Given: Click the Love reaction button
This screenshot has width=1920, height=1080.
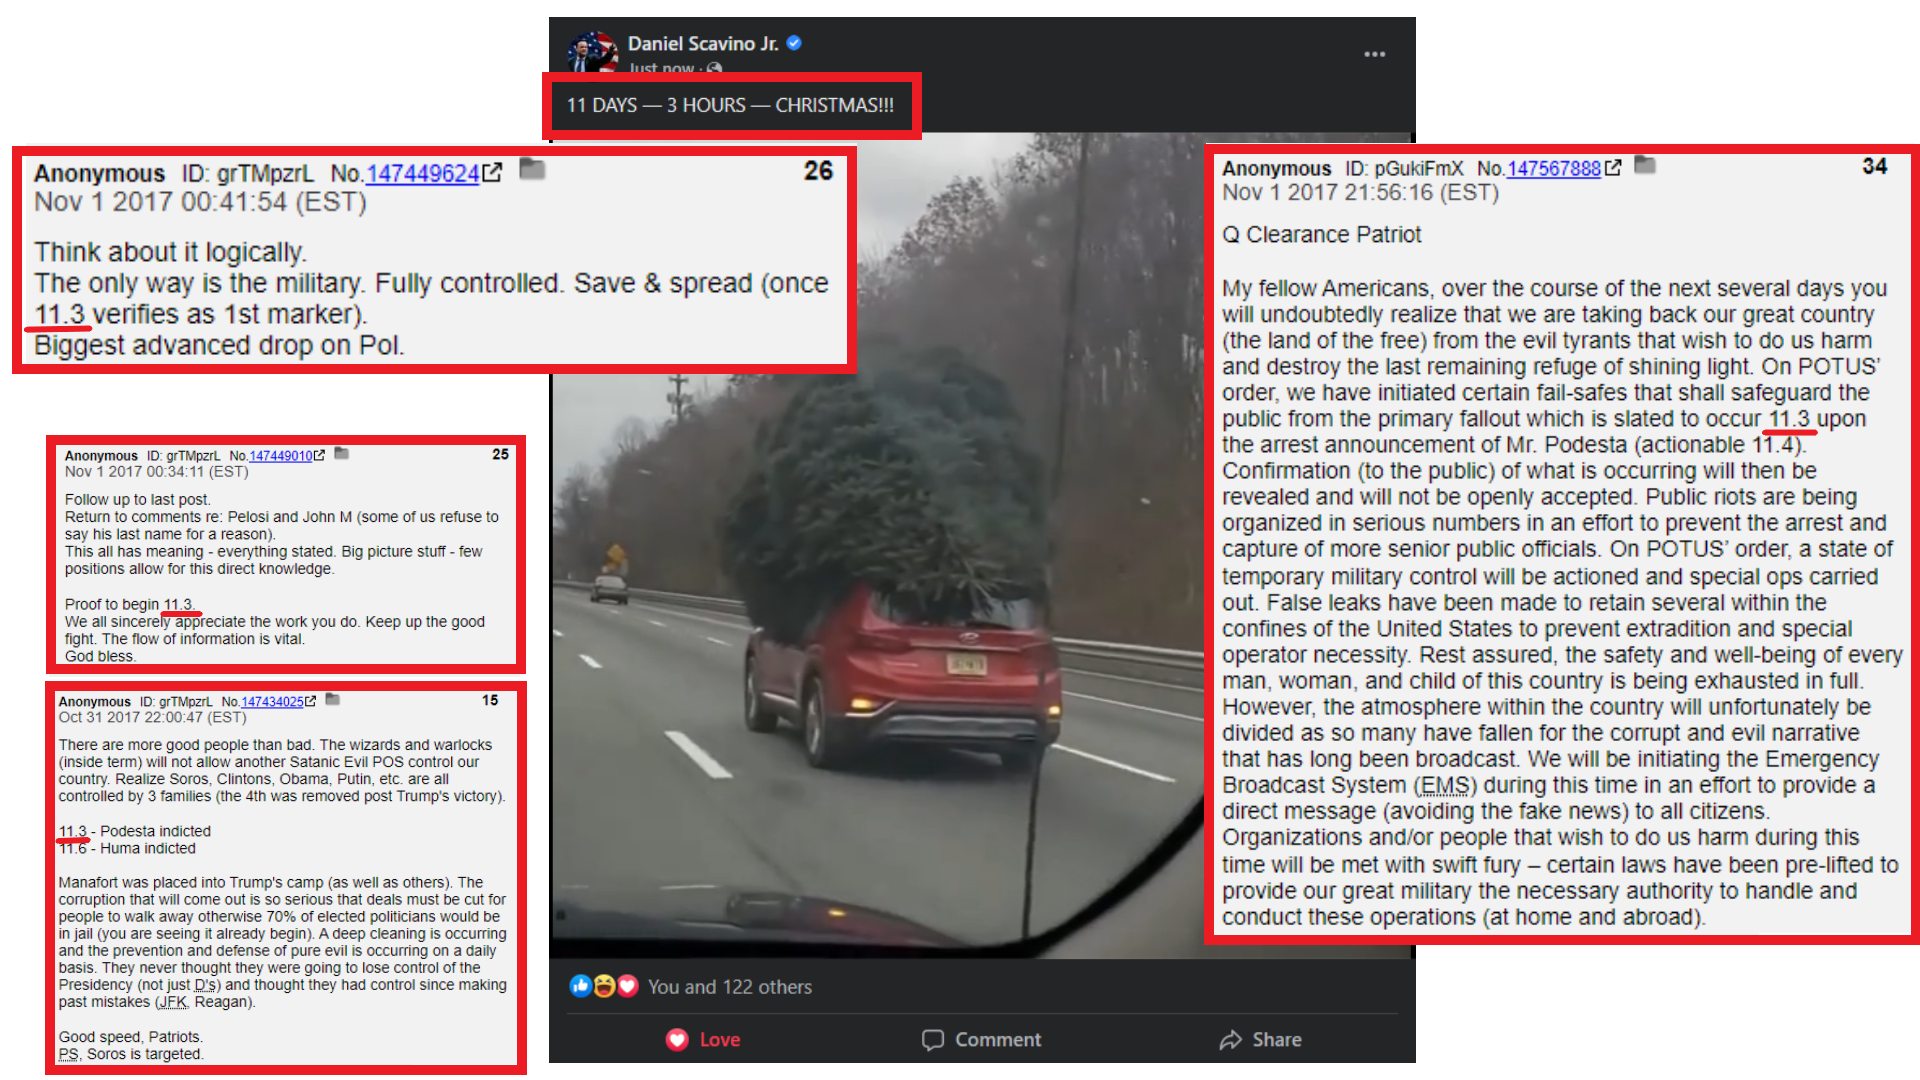Looking at the screenshot, I should point(704,1040).
